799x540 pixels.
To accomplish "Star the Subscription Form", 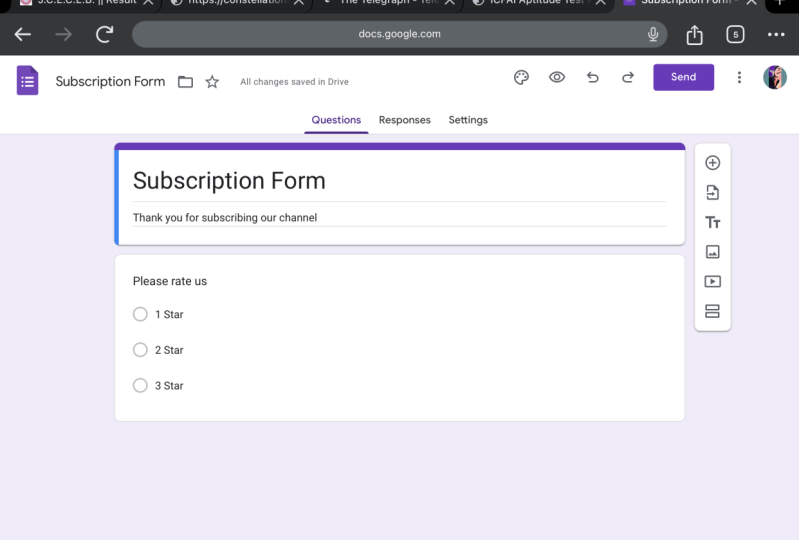I will (x=212, y=82).
